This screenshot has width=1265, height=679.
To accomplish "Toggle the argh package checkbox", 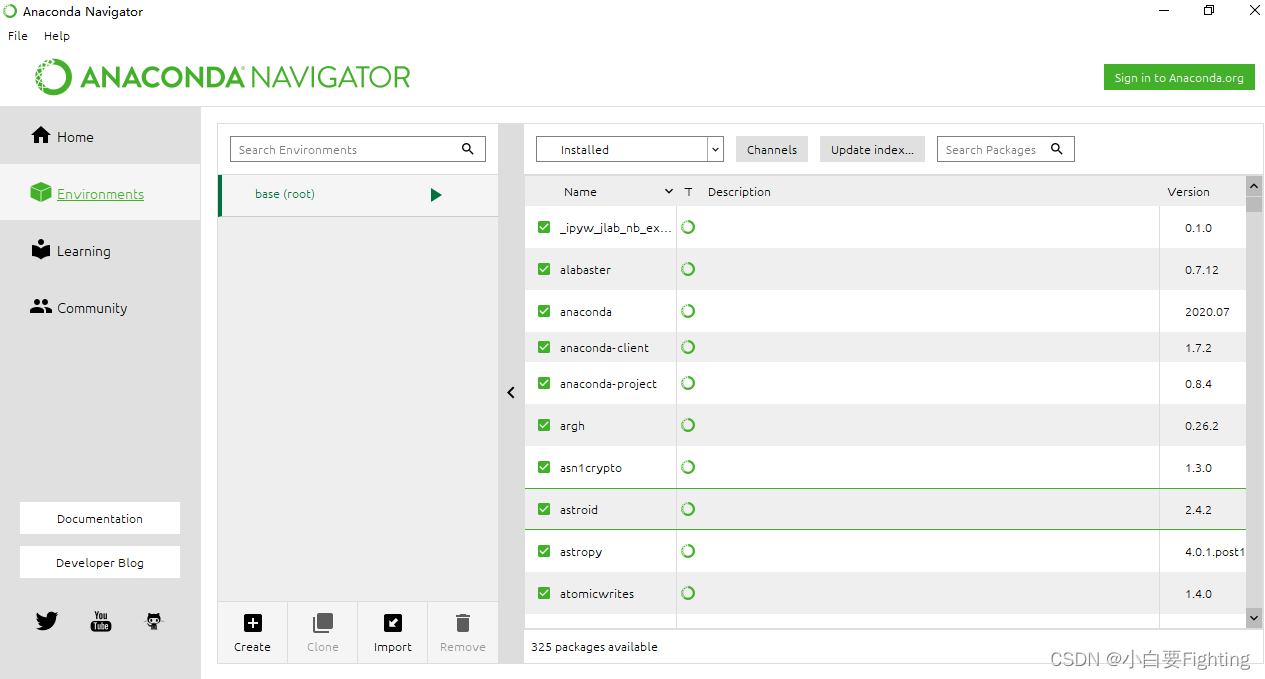I will (x=544, y=425).
